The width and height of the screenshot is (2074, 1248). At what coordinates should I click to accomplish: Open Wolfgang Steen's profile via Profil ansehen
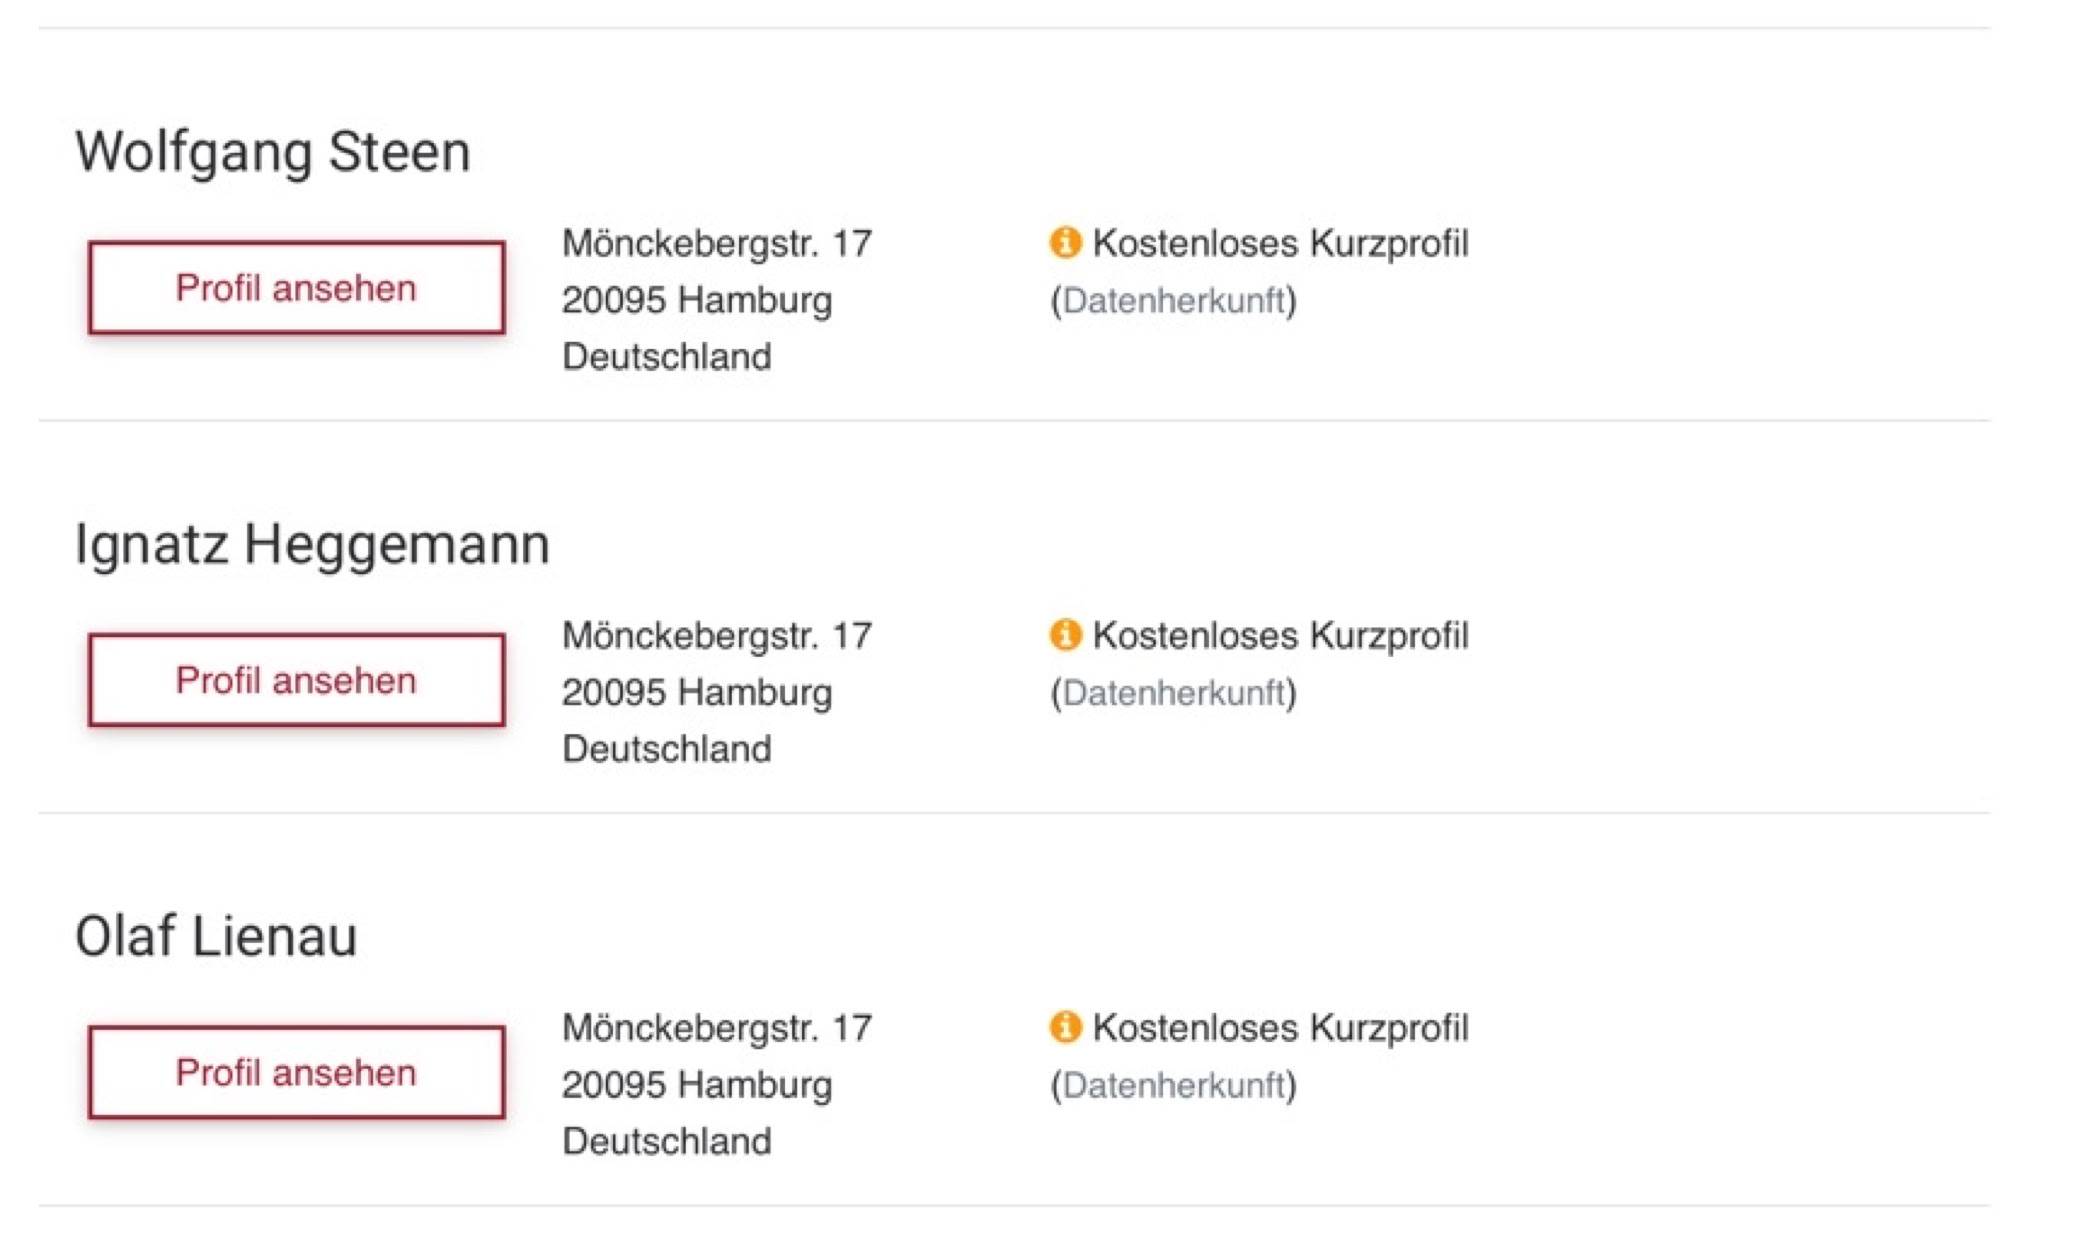pos(296,288)
